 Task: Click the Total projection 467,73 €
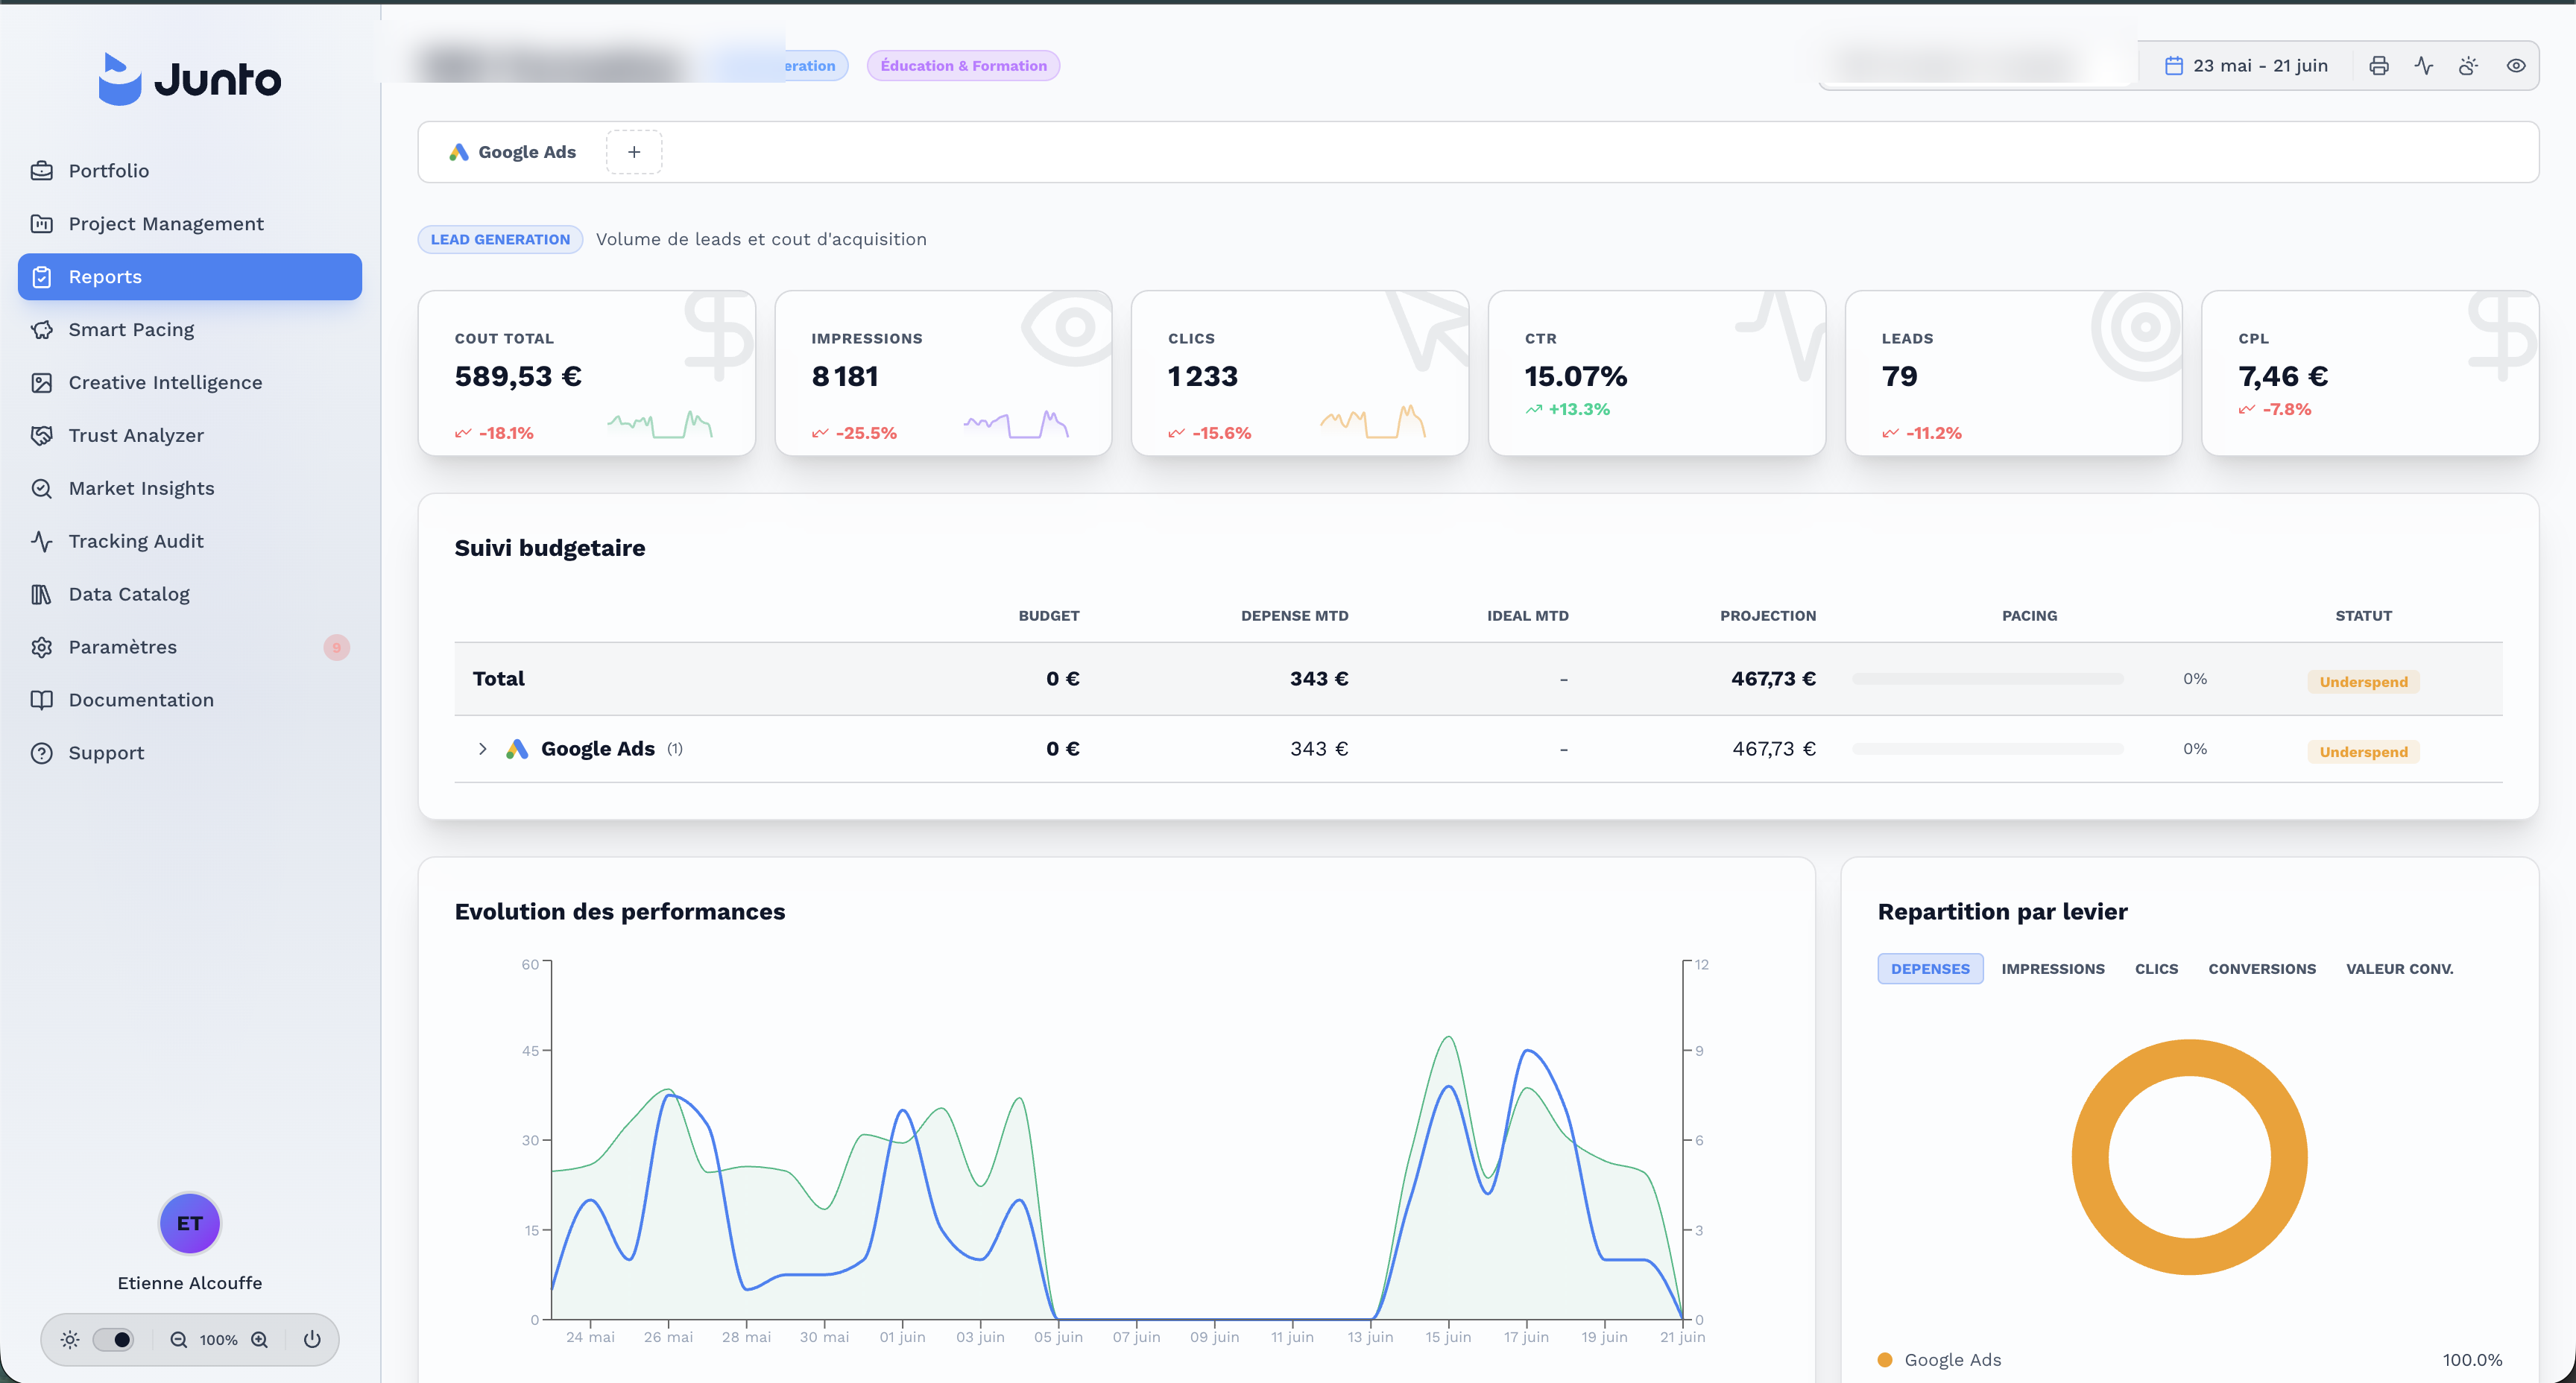click(1773, 679)
